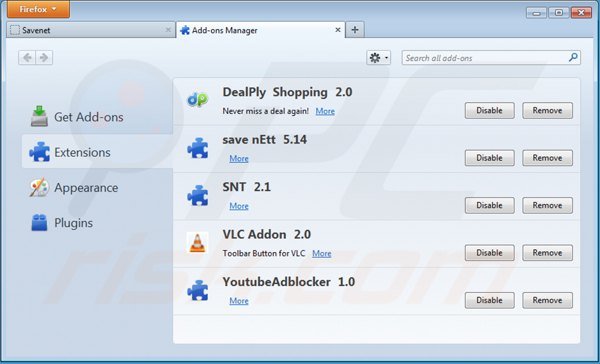Click the VLC Addon cone icon
This screenshot has width=600, height=364.
tap(197, 243)
